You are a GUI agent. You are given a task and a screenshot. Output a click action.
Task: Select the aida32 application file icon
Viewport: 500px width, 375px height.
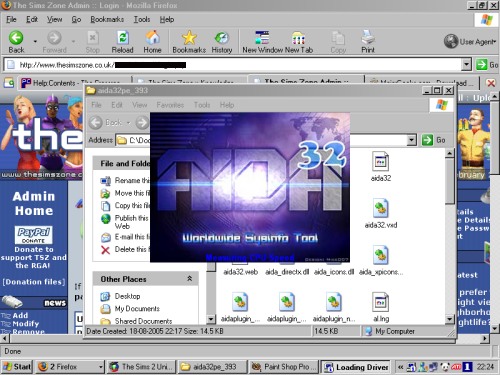click(380, 161)
